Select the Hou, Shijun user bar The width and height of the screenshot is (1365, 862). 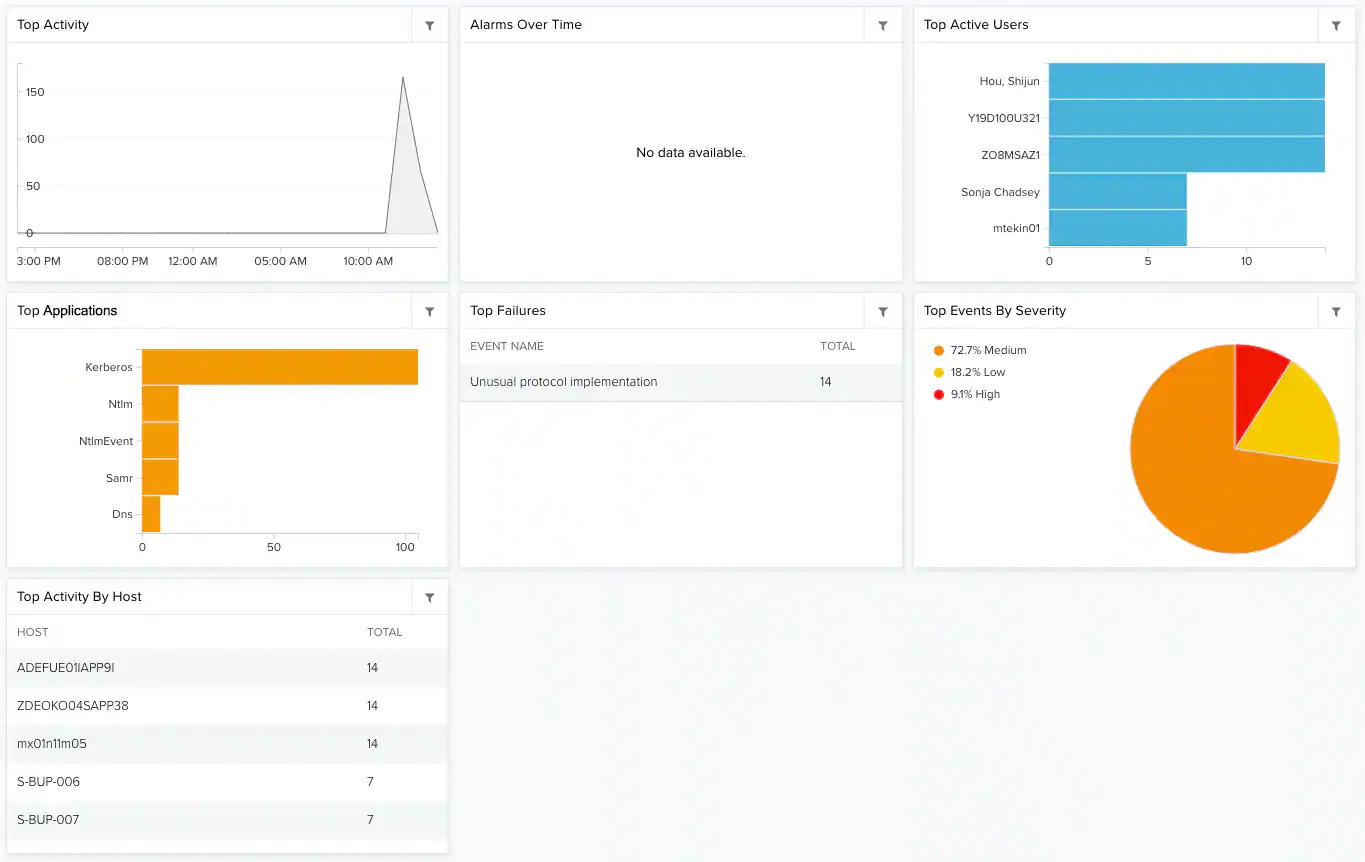[x=1187, y=81]
